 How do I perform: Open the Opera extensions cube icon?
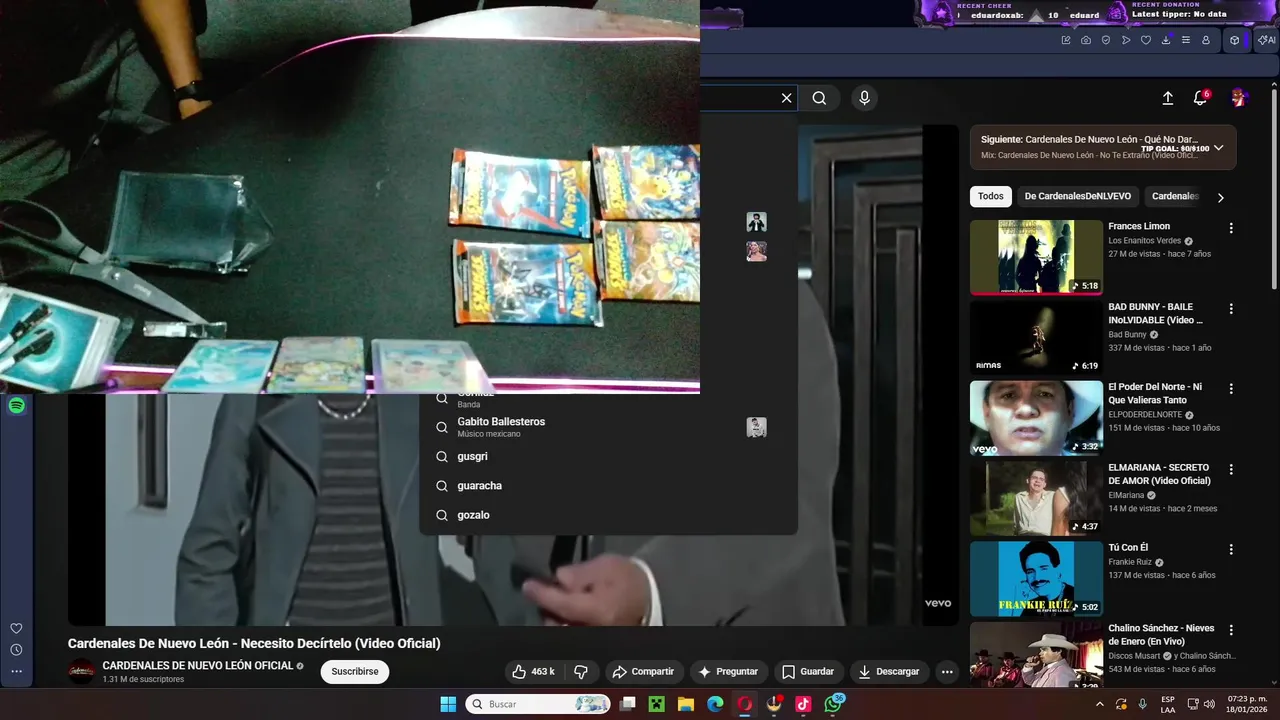pyautogui.click(x=1235, y=40)
